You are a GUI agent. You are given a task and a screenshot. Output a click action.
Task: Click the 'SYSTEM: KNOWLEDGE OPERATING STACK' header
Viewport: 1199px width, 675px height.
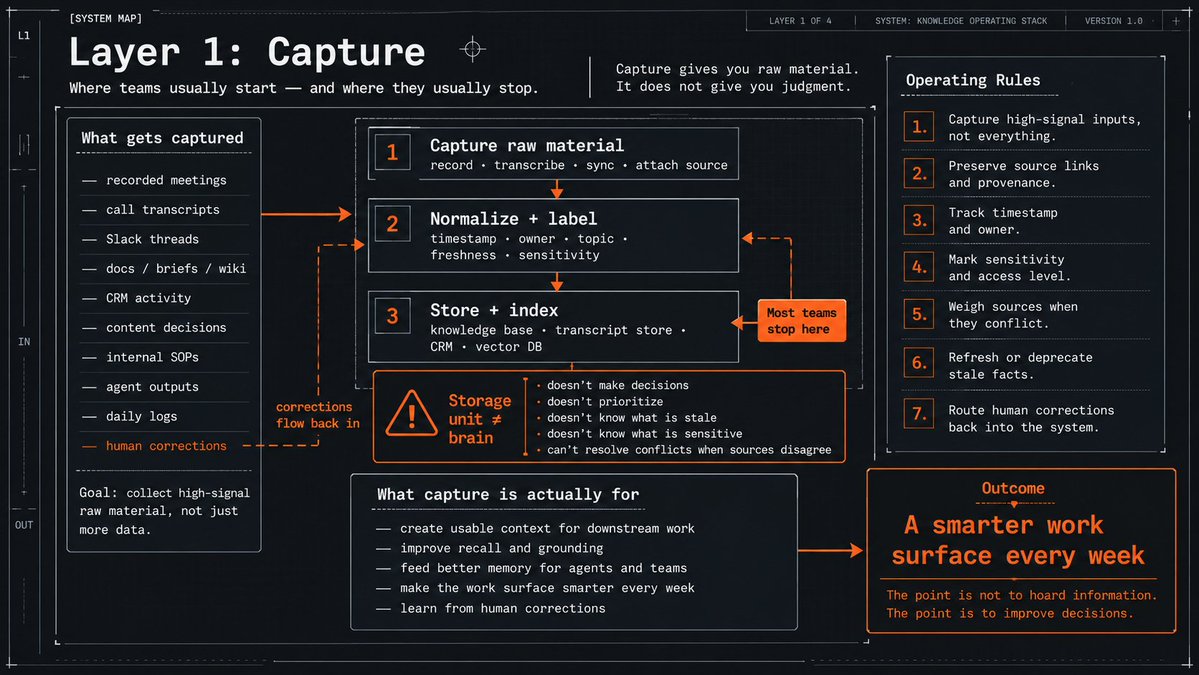[961, 21]
